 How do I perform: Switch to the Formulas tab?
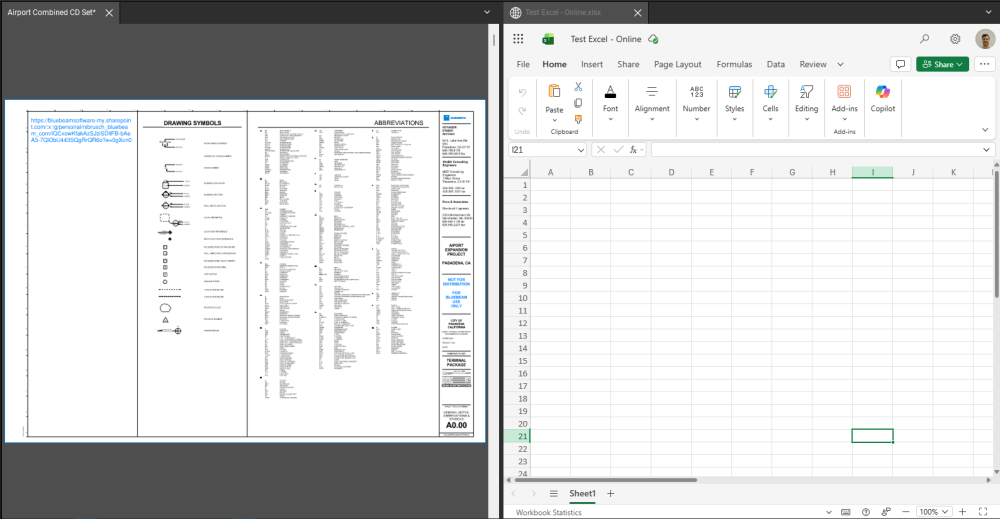point(734,64)
